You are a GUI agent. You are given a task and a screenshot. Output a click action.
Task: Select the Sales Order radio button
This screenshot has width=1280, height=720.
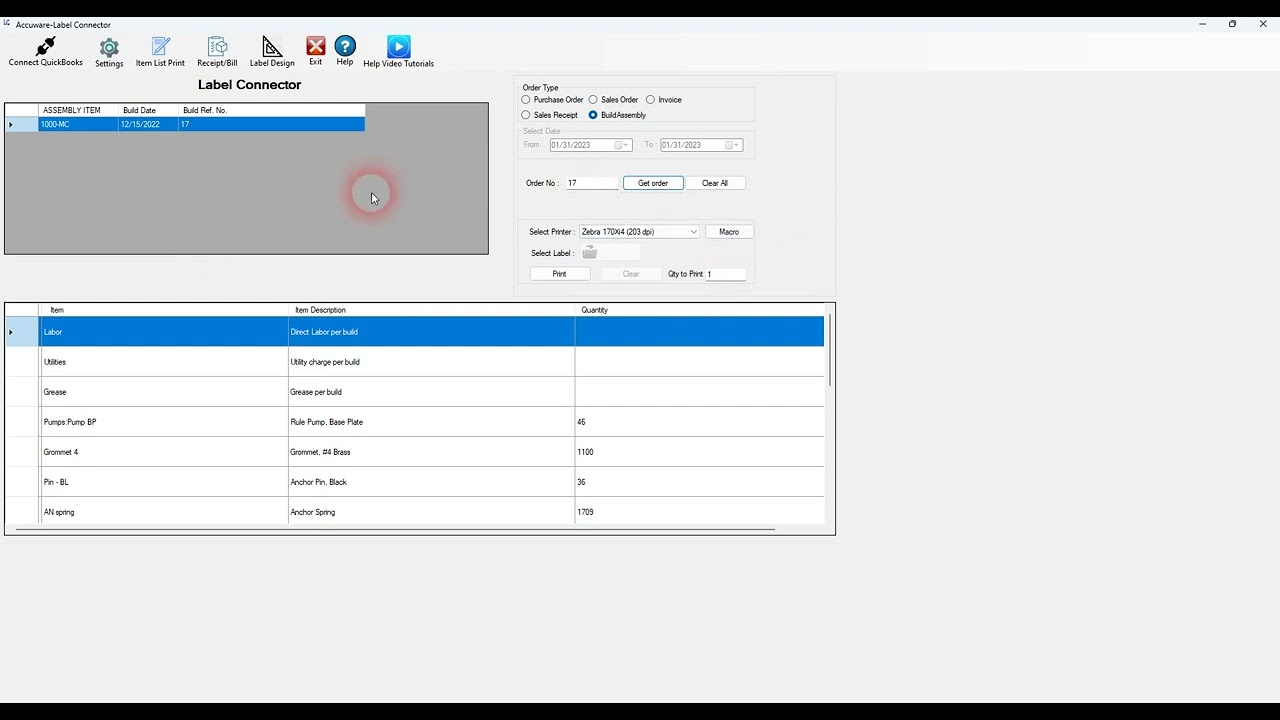(593, 100)
